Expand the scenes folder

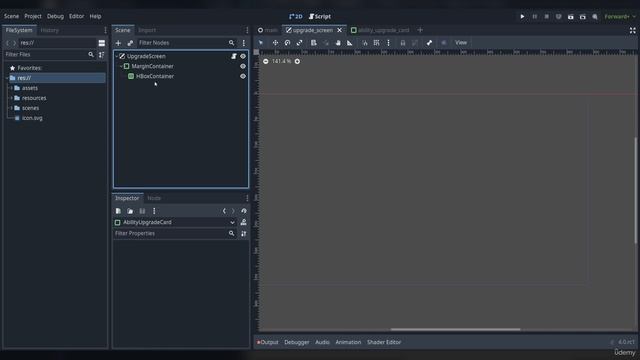pos(11,108)
